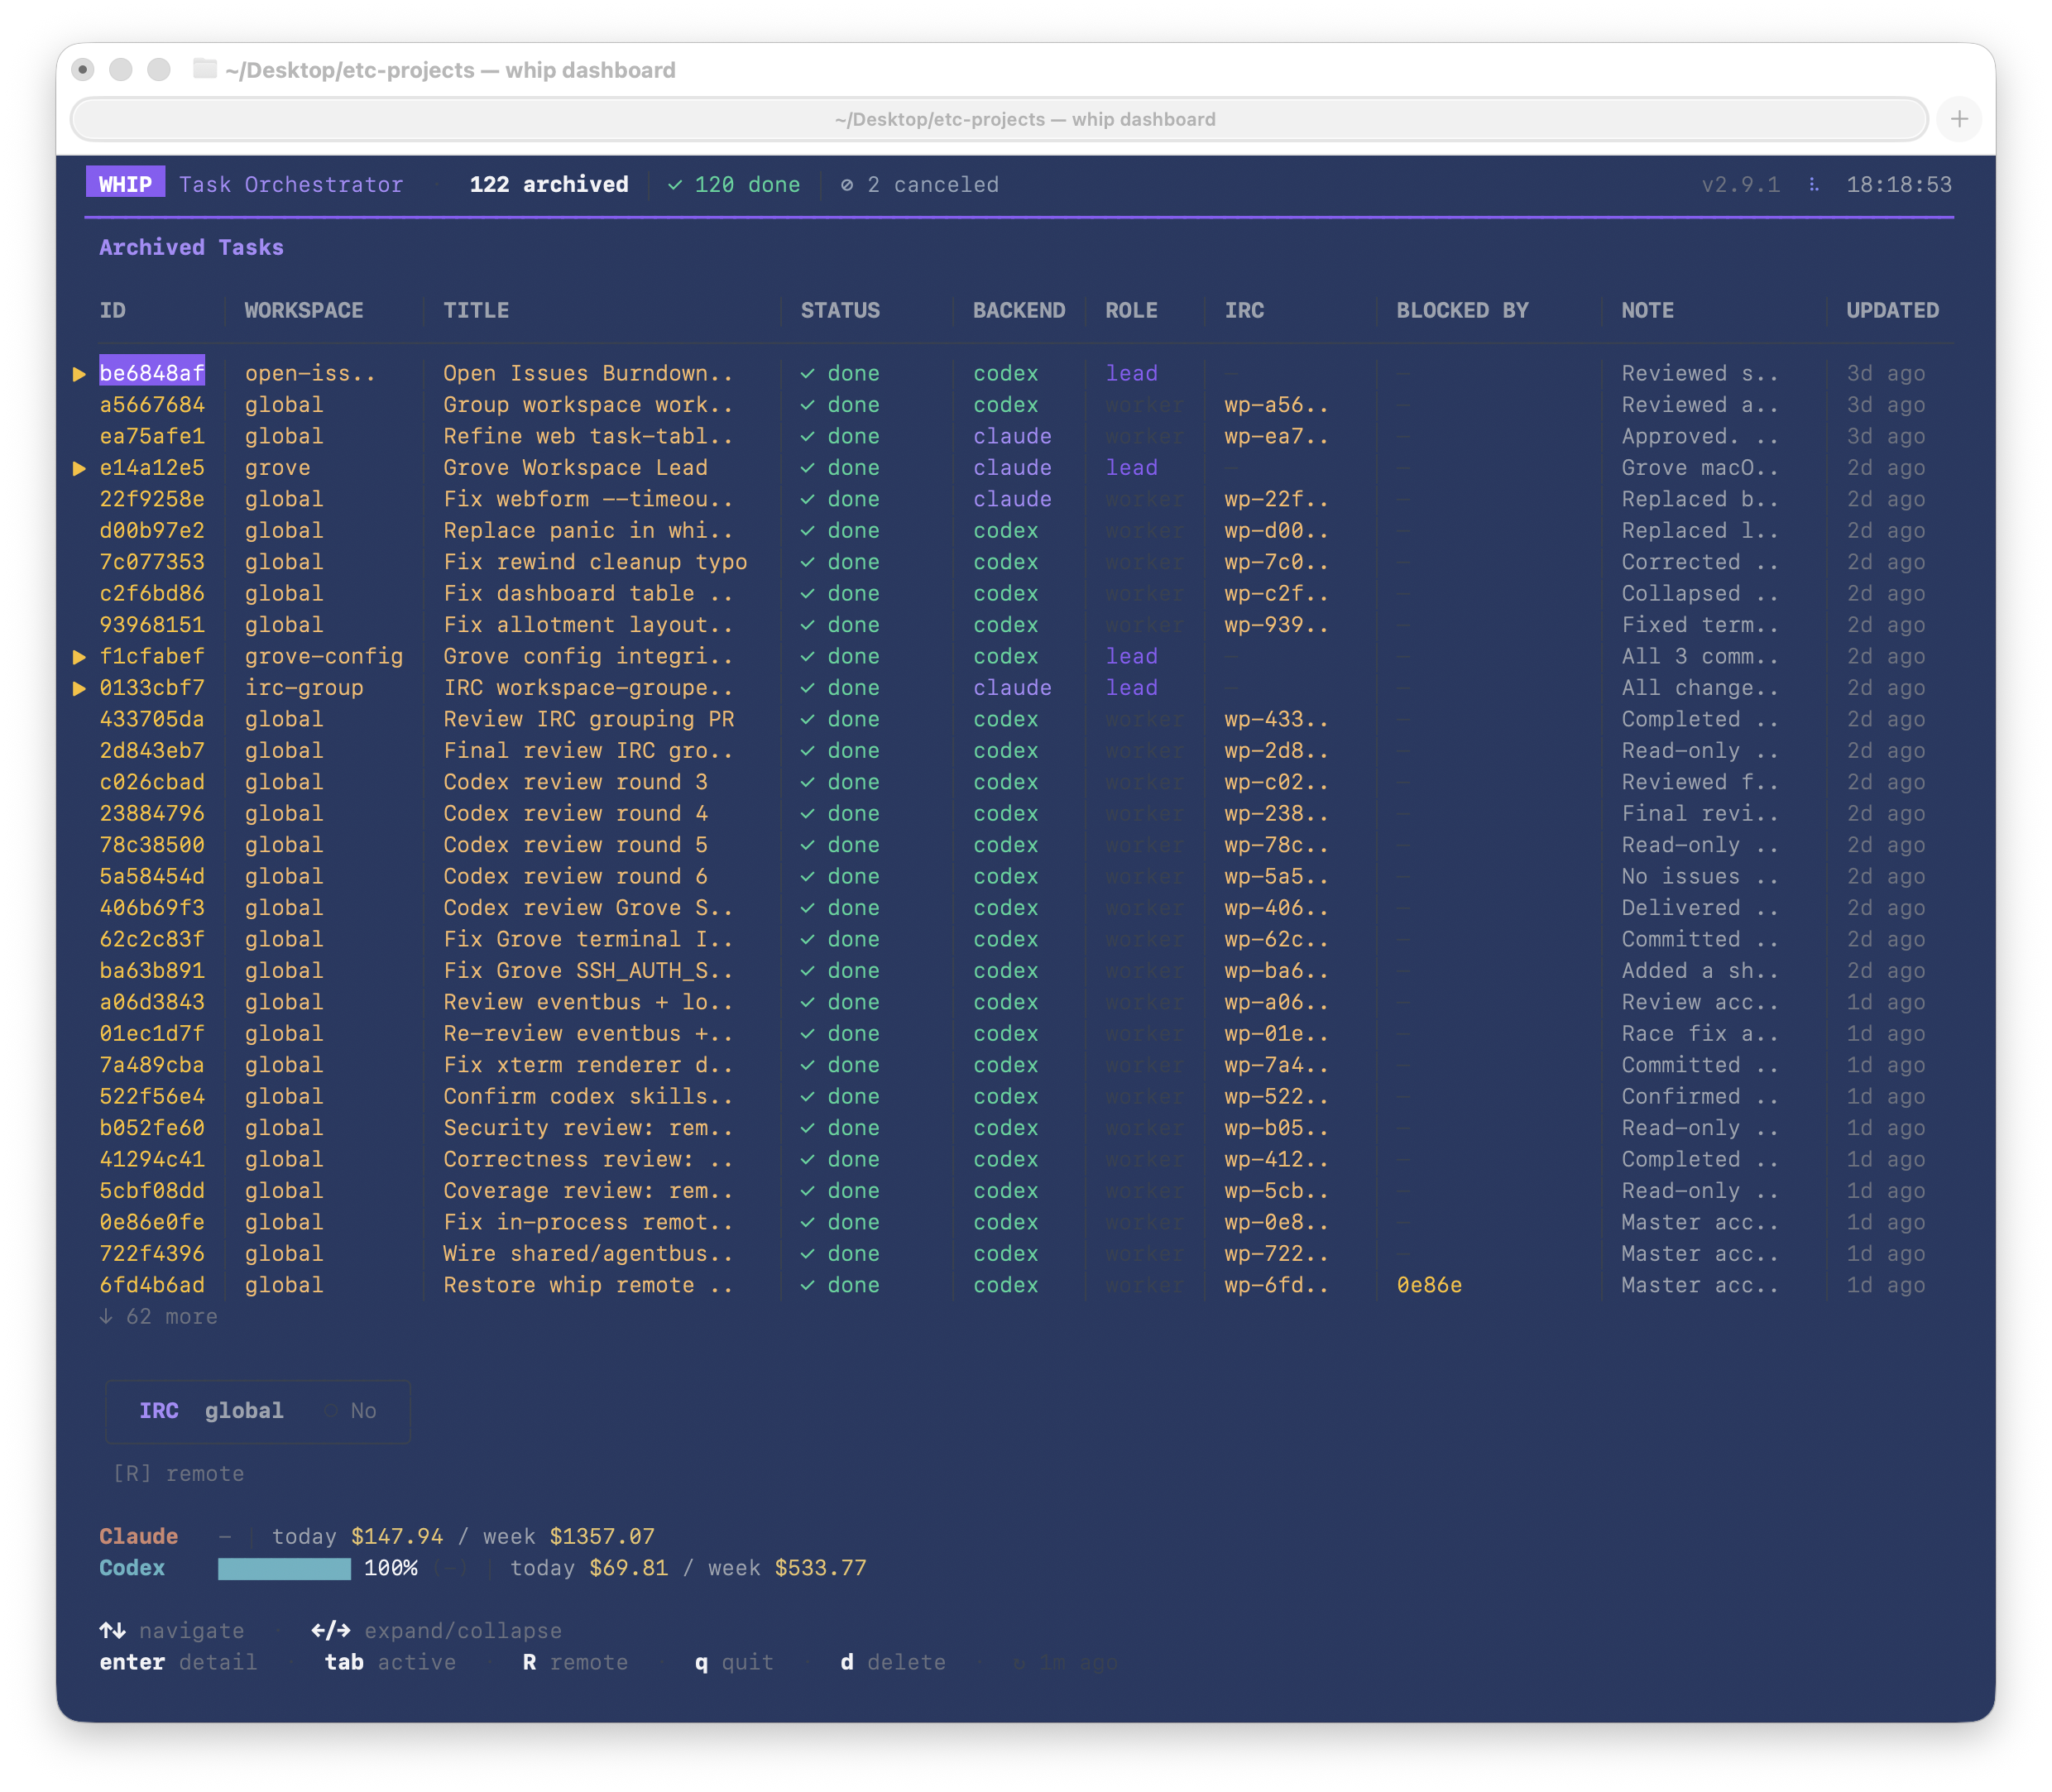Click the WHIP badge in header

[x=125, y=184]
